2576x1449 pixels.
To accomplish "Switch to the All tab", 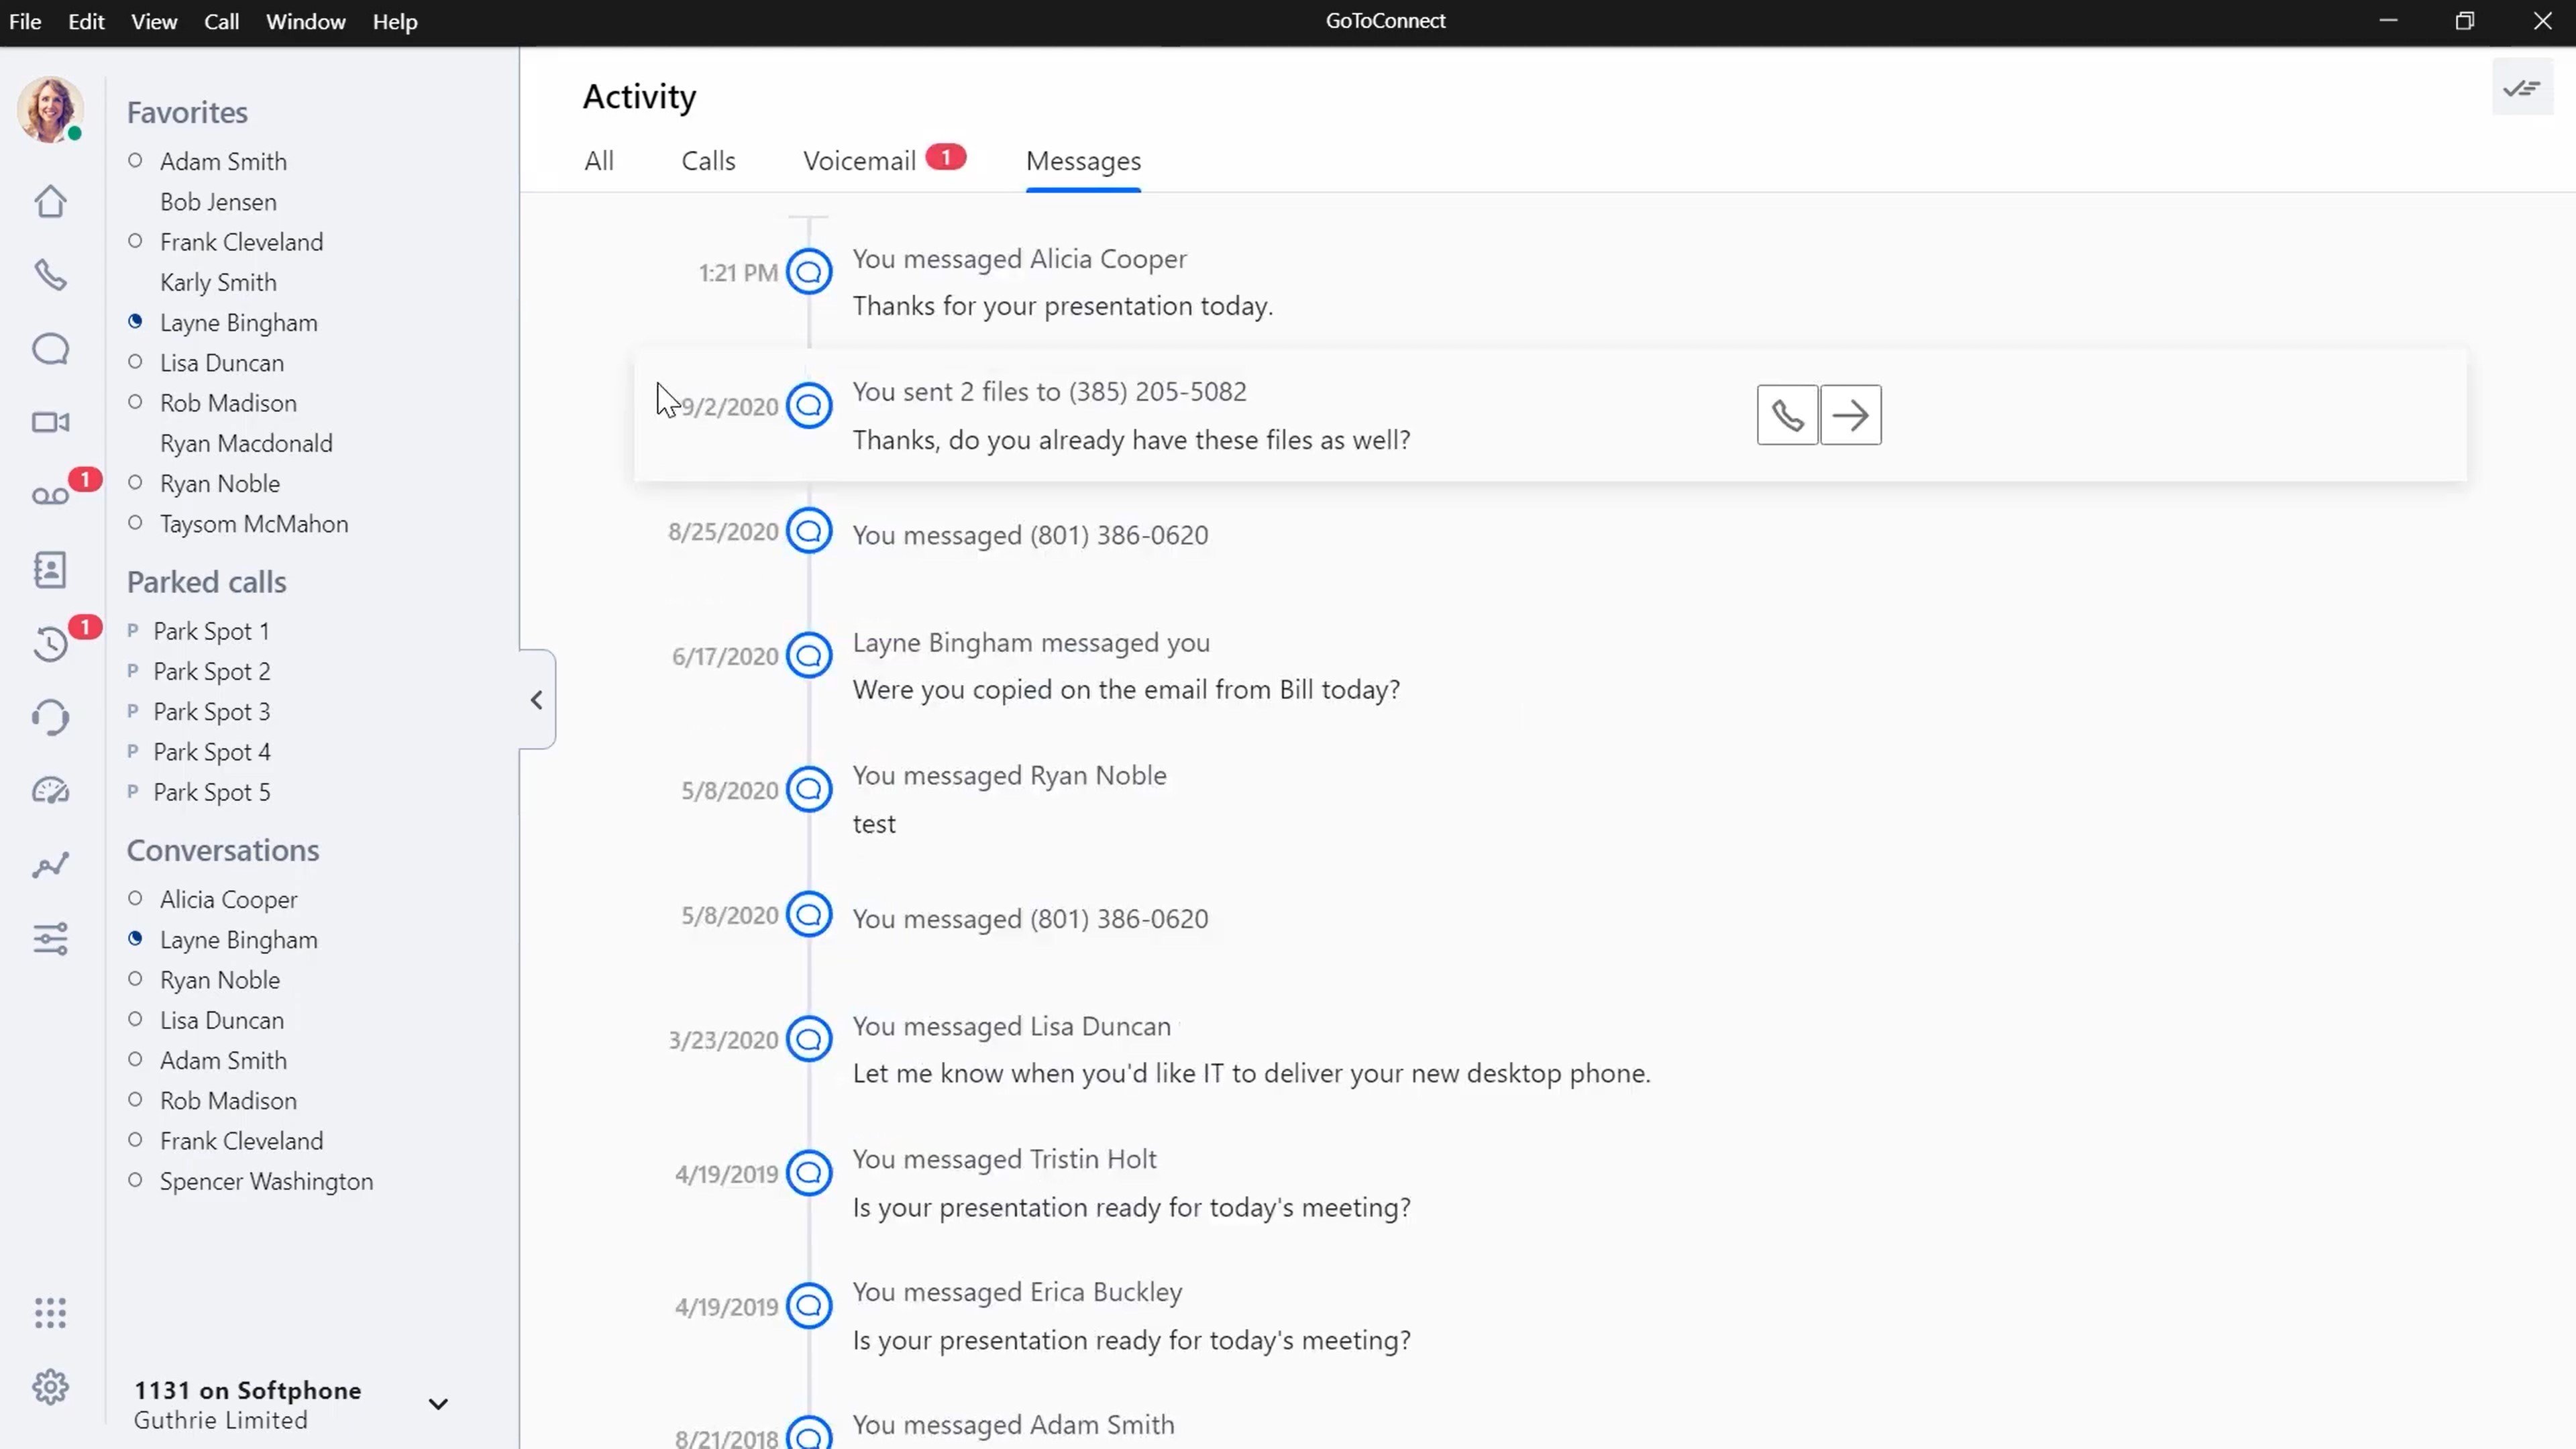I will pyautogui.click(x=599, y=161).
